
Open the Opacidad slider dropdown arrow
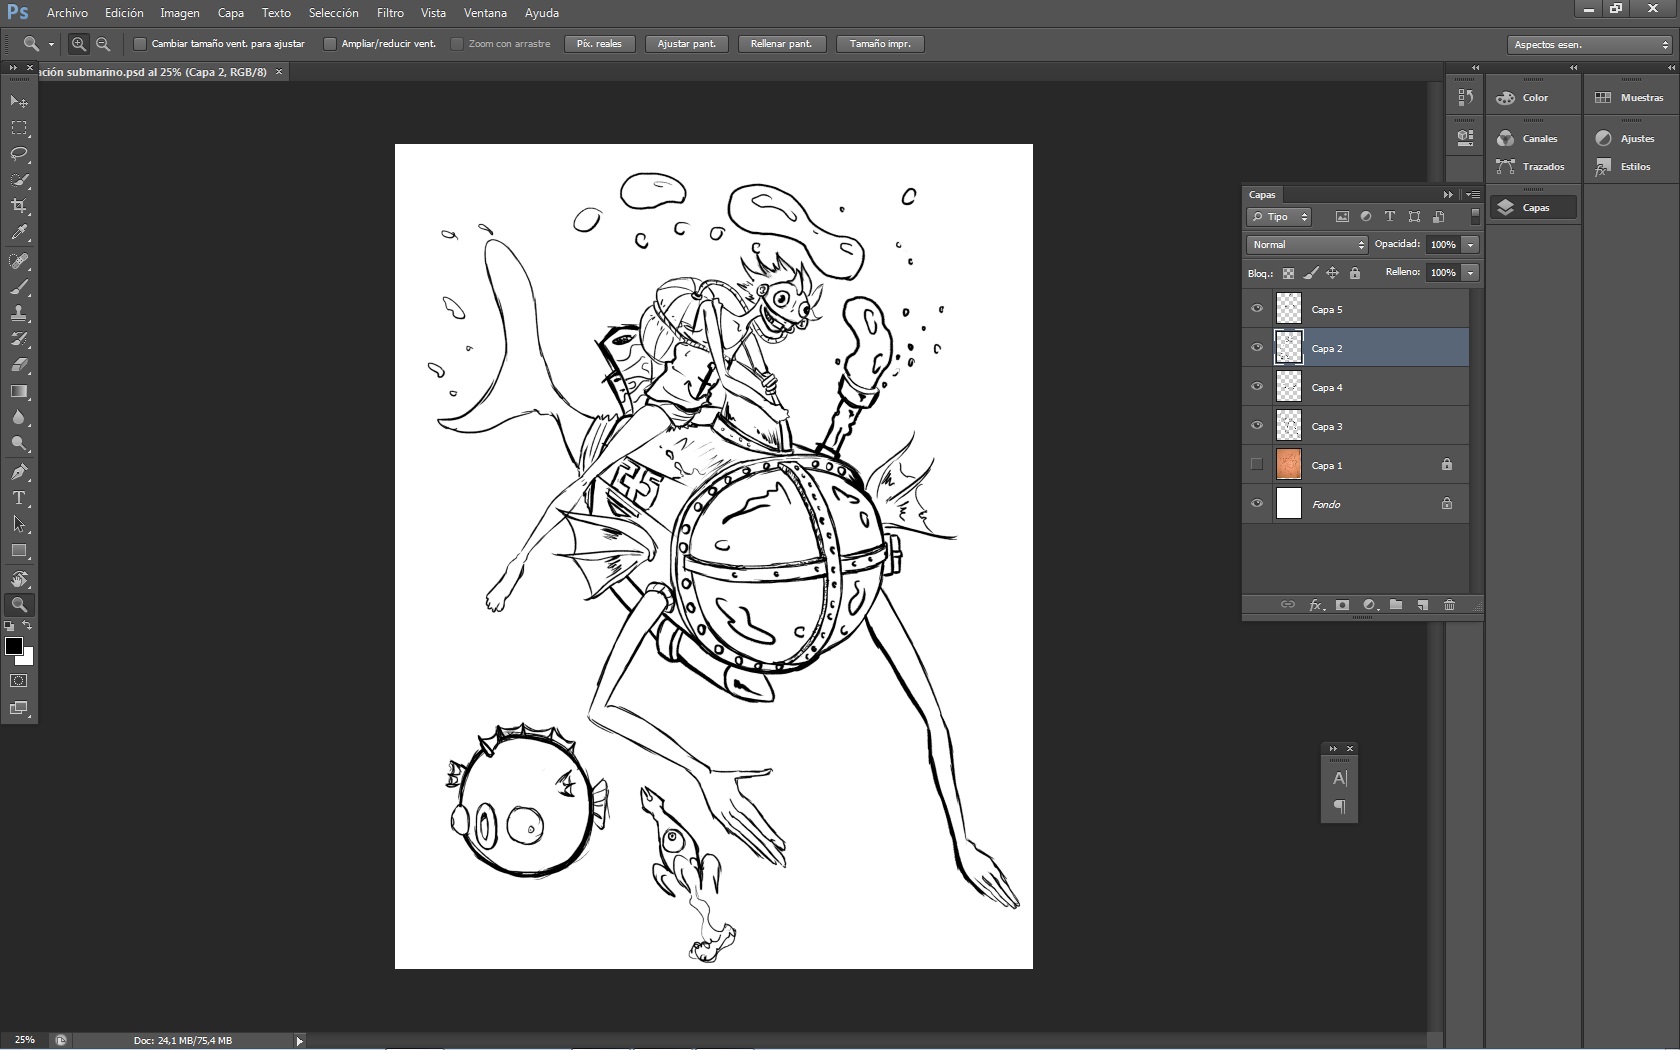1470,245
